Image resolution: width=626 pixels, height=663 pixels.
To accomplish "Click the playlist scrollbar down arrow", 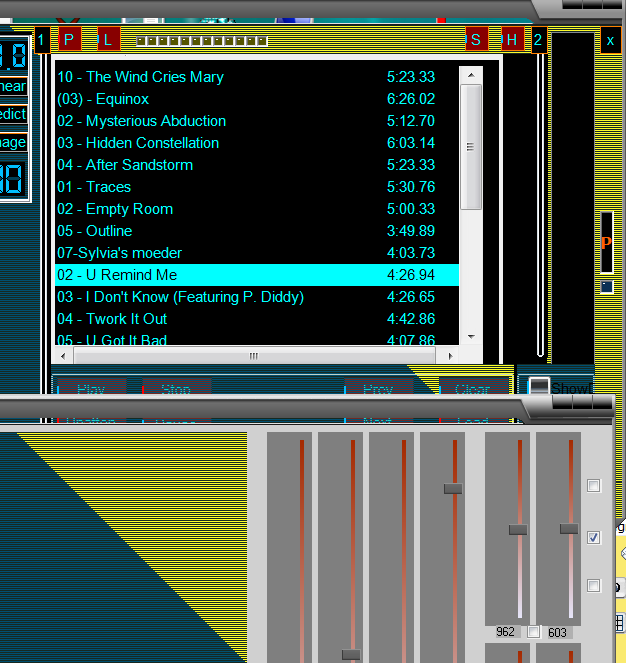I will (471, 337).
